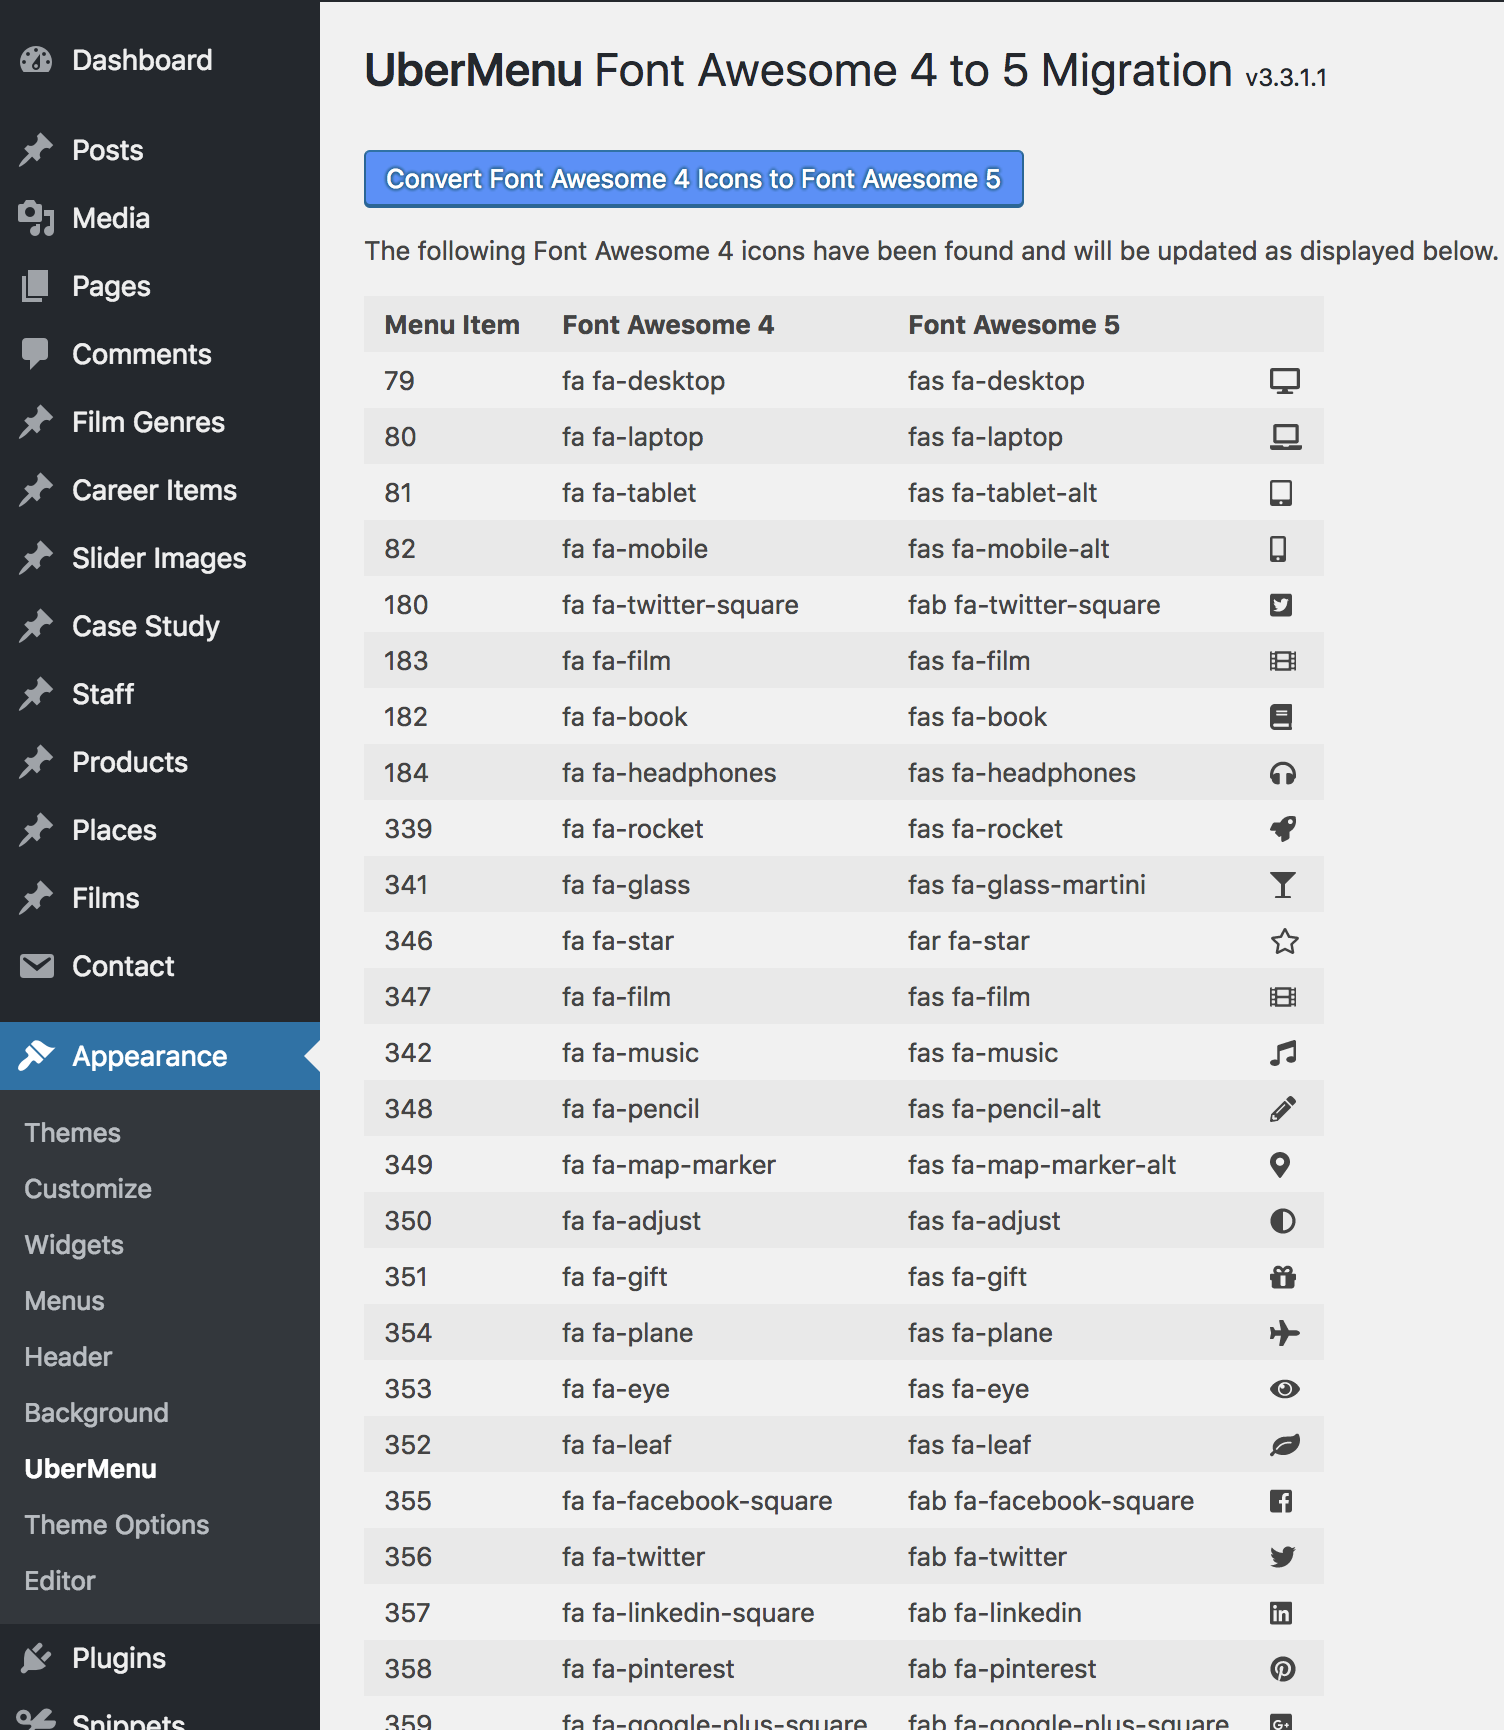Open the Products menu item

click(160, 762)
